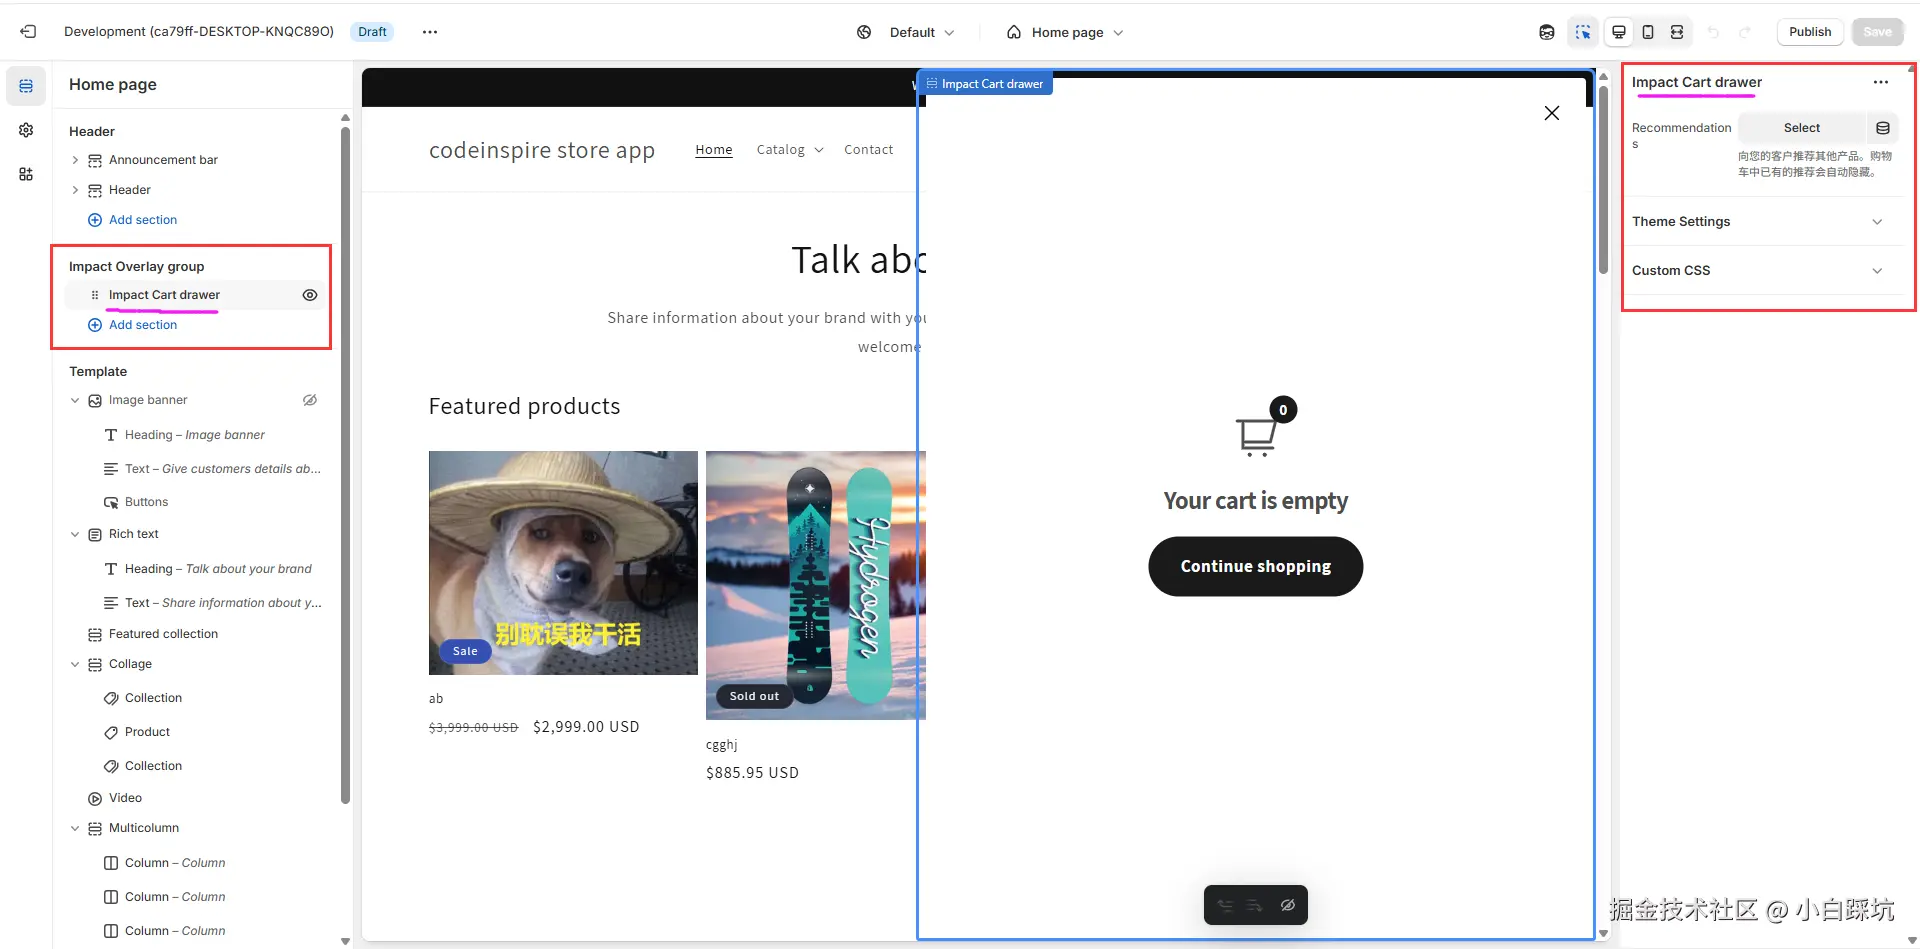
Task: Click the Save button
Action: pyautogui.click(x=1877, y=32)
